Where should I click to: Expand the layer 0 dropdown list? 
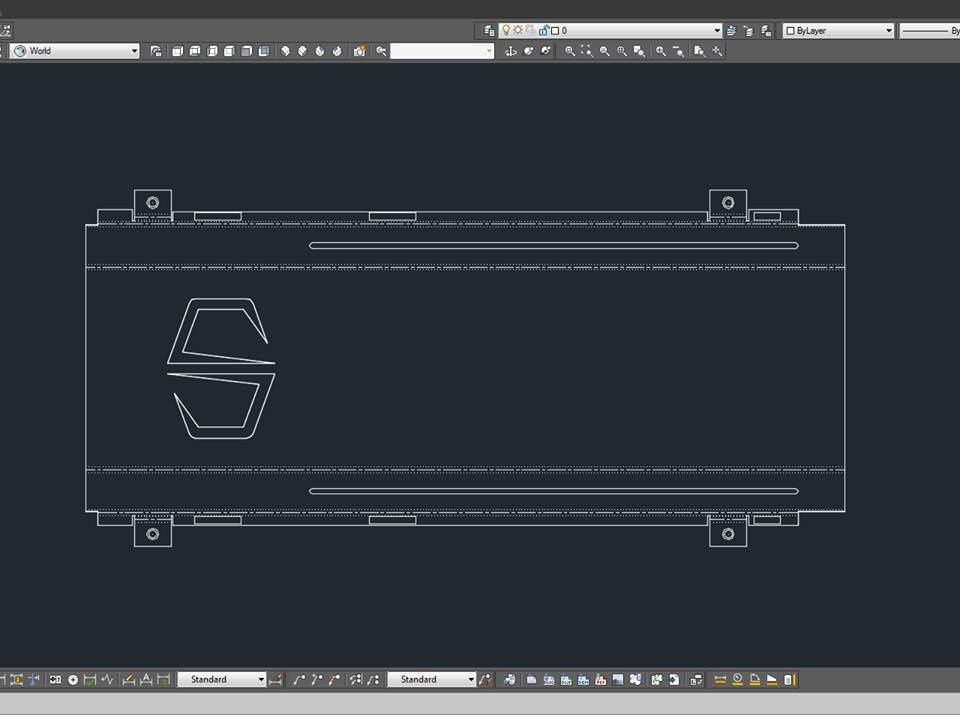(x=717, y=31)
